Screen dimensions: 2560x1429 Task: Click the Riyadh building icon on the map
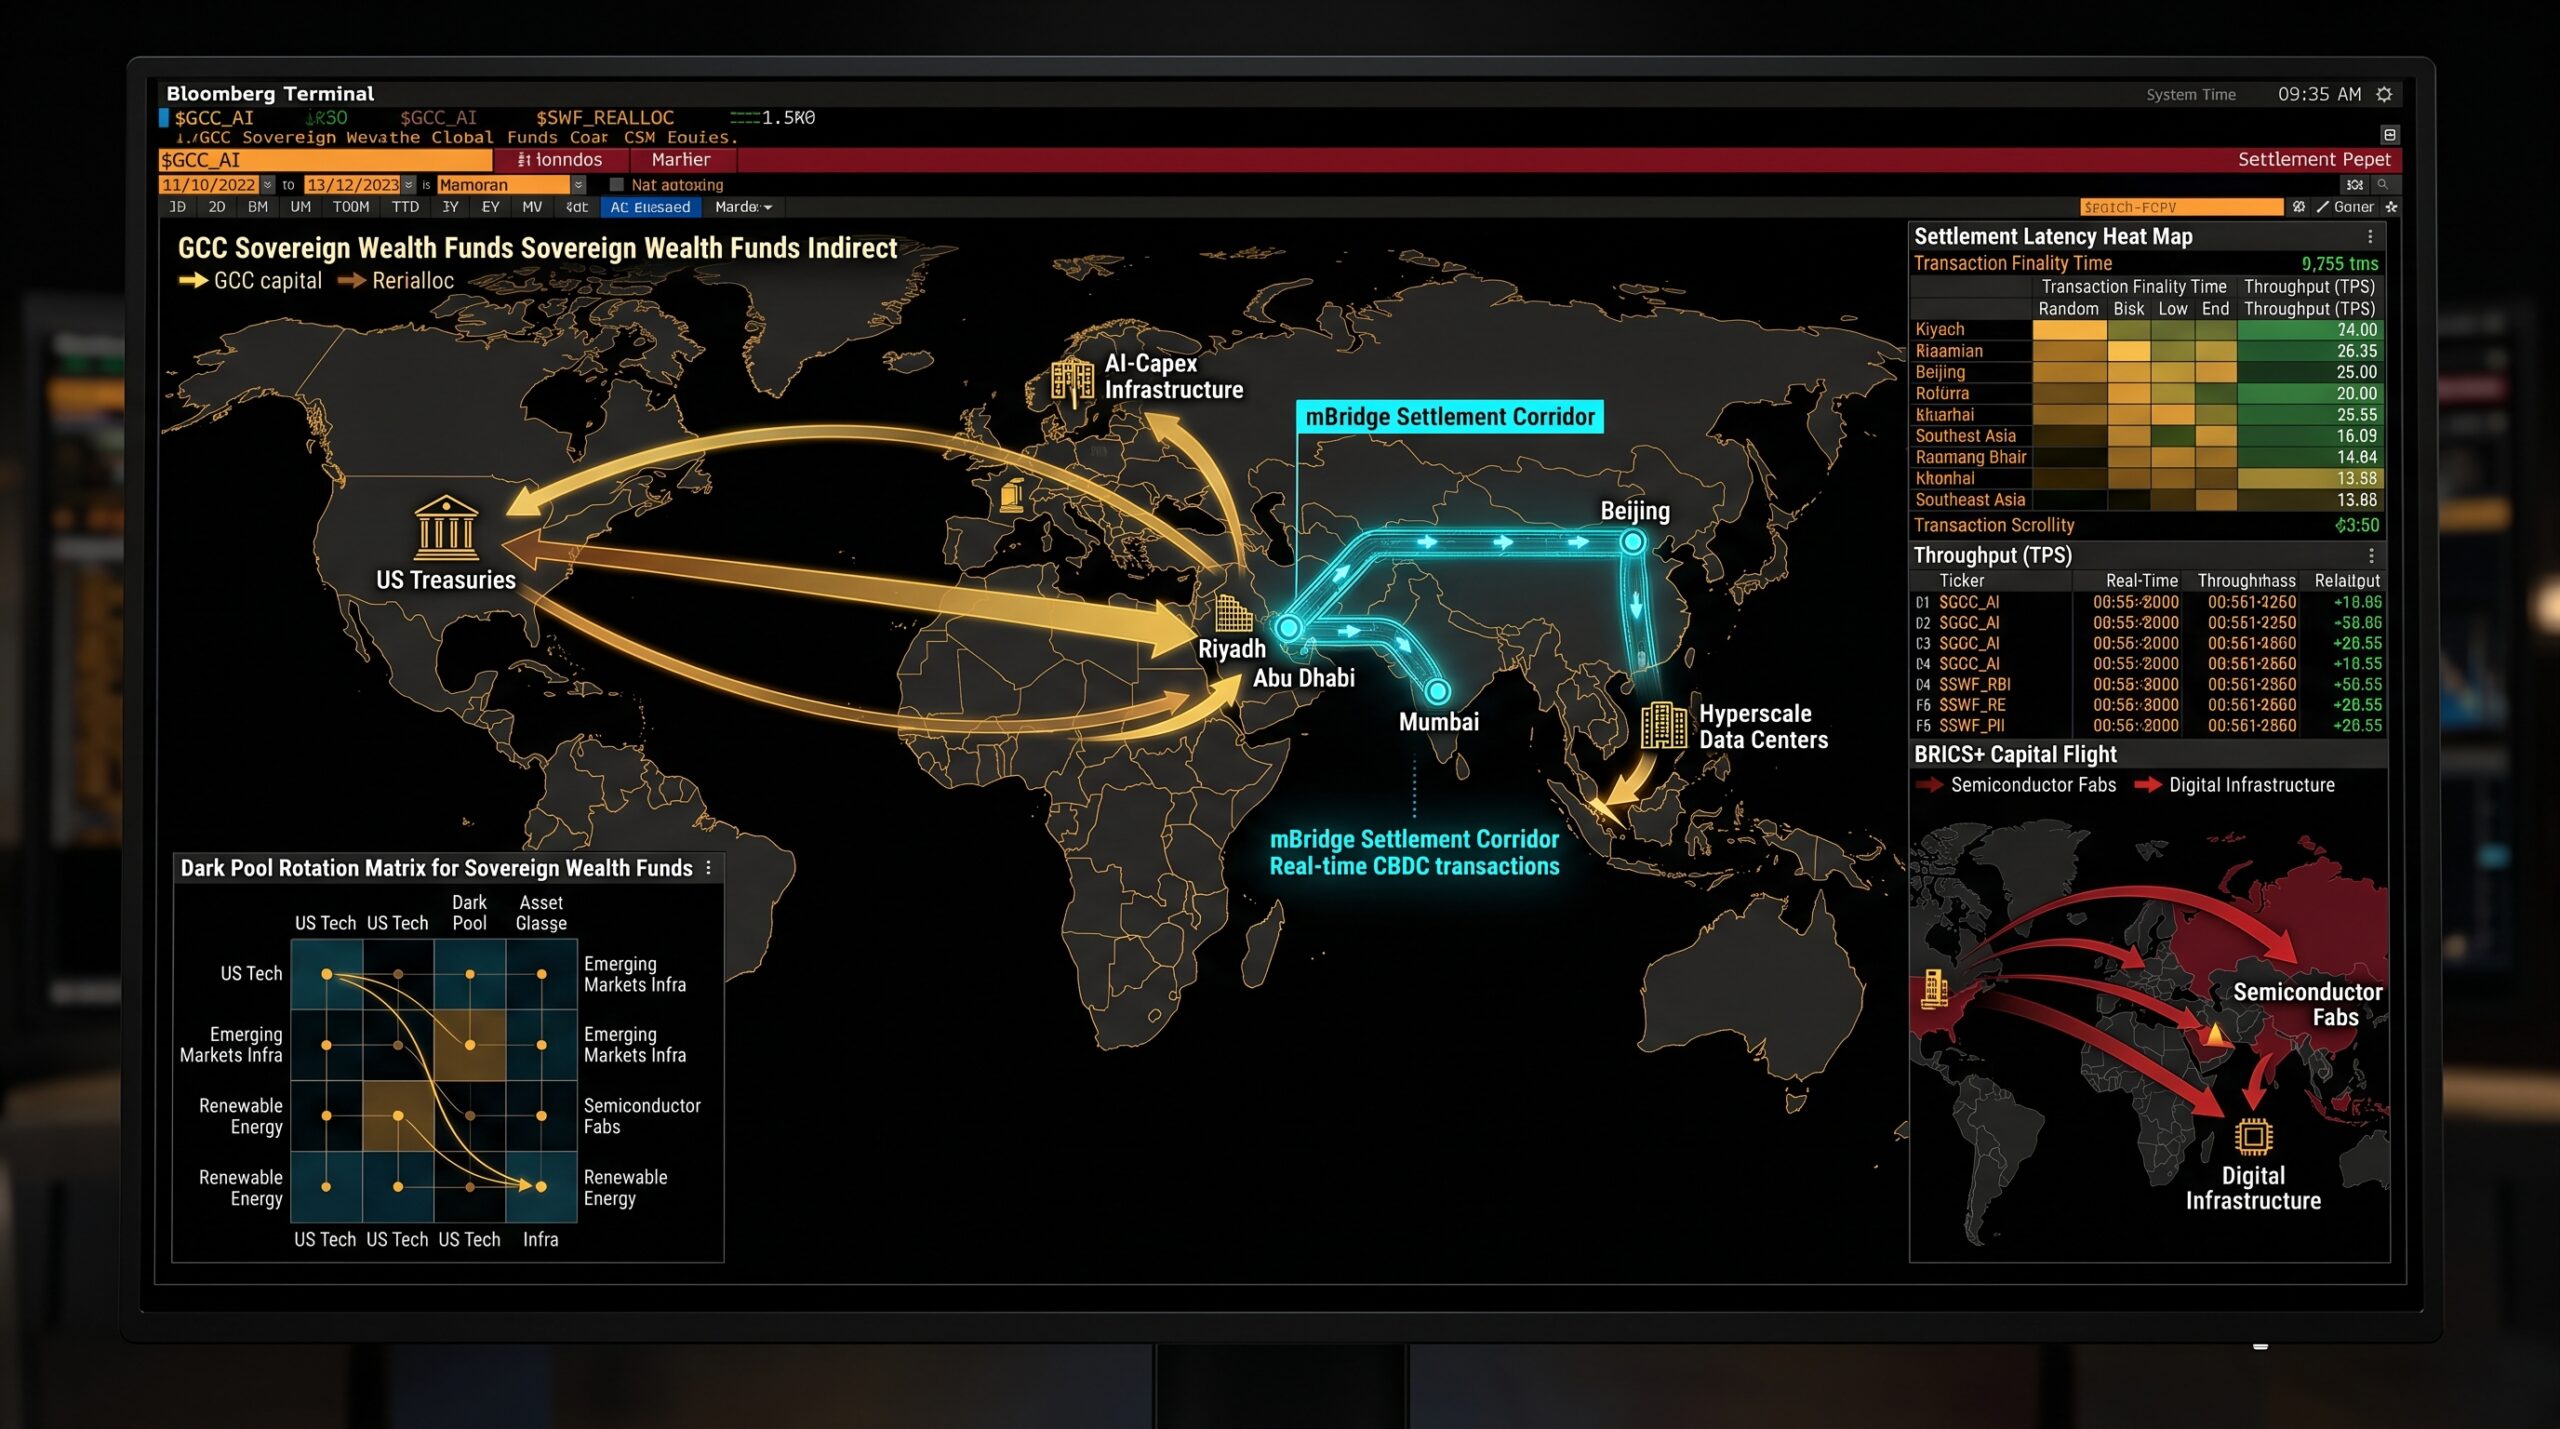pos(1233,612)
